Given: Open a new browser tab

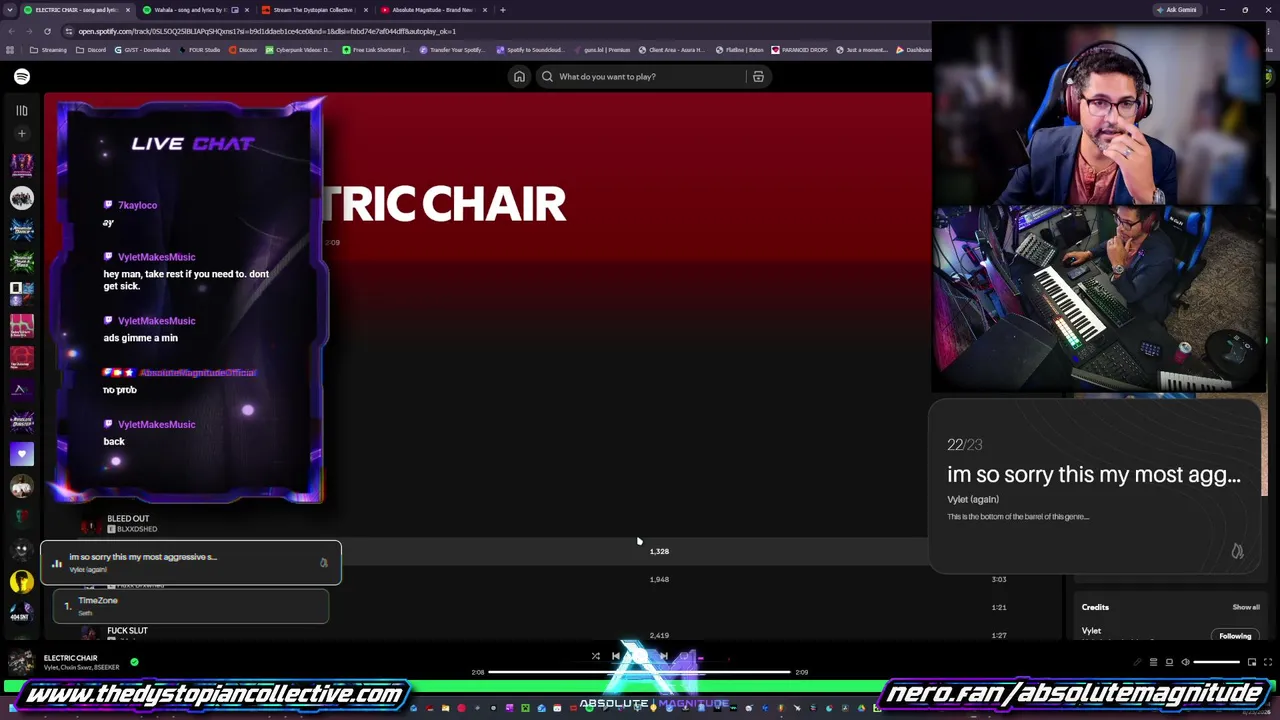Looking at the screenshot, I should point(503,10).
